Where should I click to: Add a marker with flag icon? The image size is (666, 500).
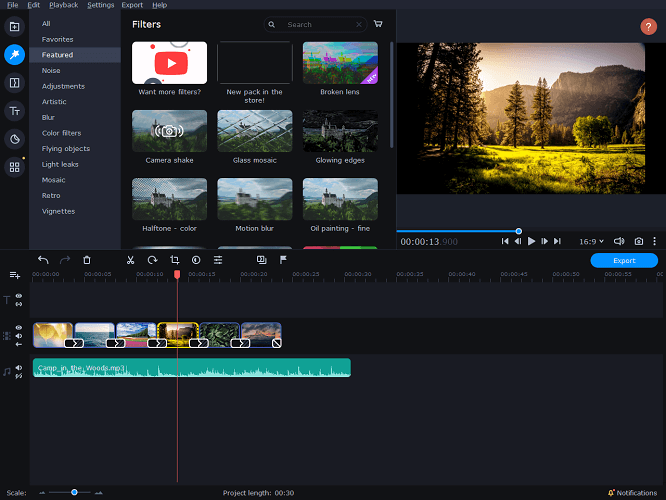283,260
